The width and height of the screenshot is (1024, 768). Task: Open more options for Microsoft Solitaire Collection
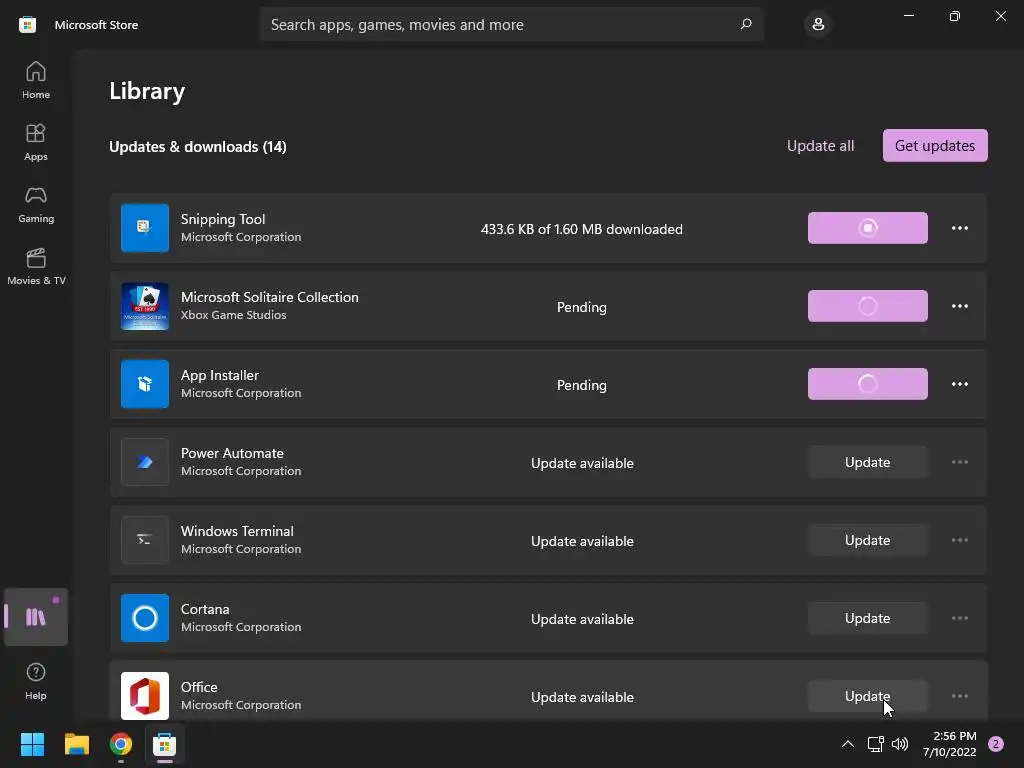click(960, 306)
